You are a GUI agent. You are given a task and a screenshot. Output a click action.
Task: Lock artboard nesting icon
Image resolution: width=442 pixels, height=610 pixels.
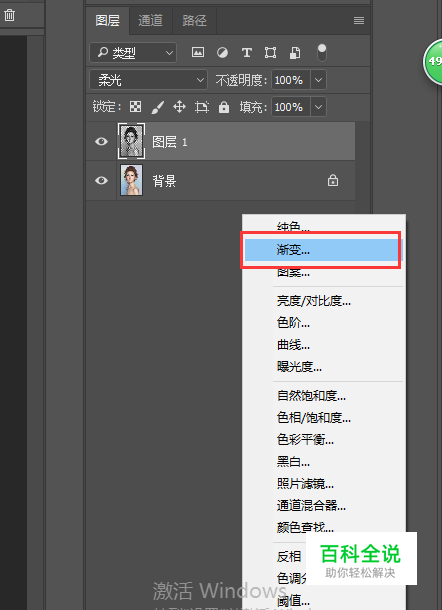(x=202, y=107)
